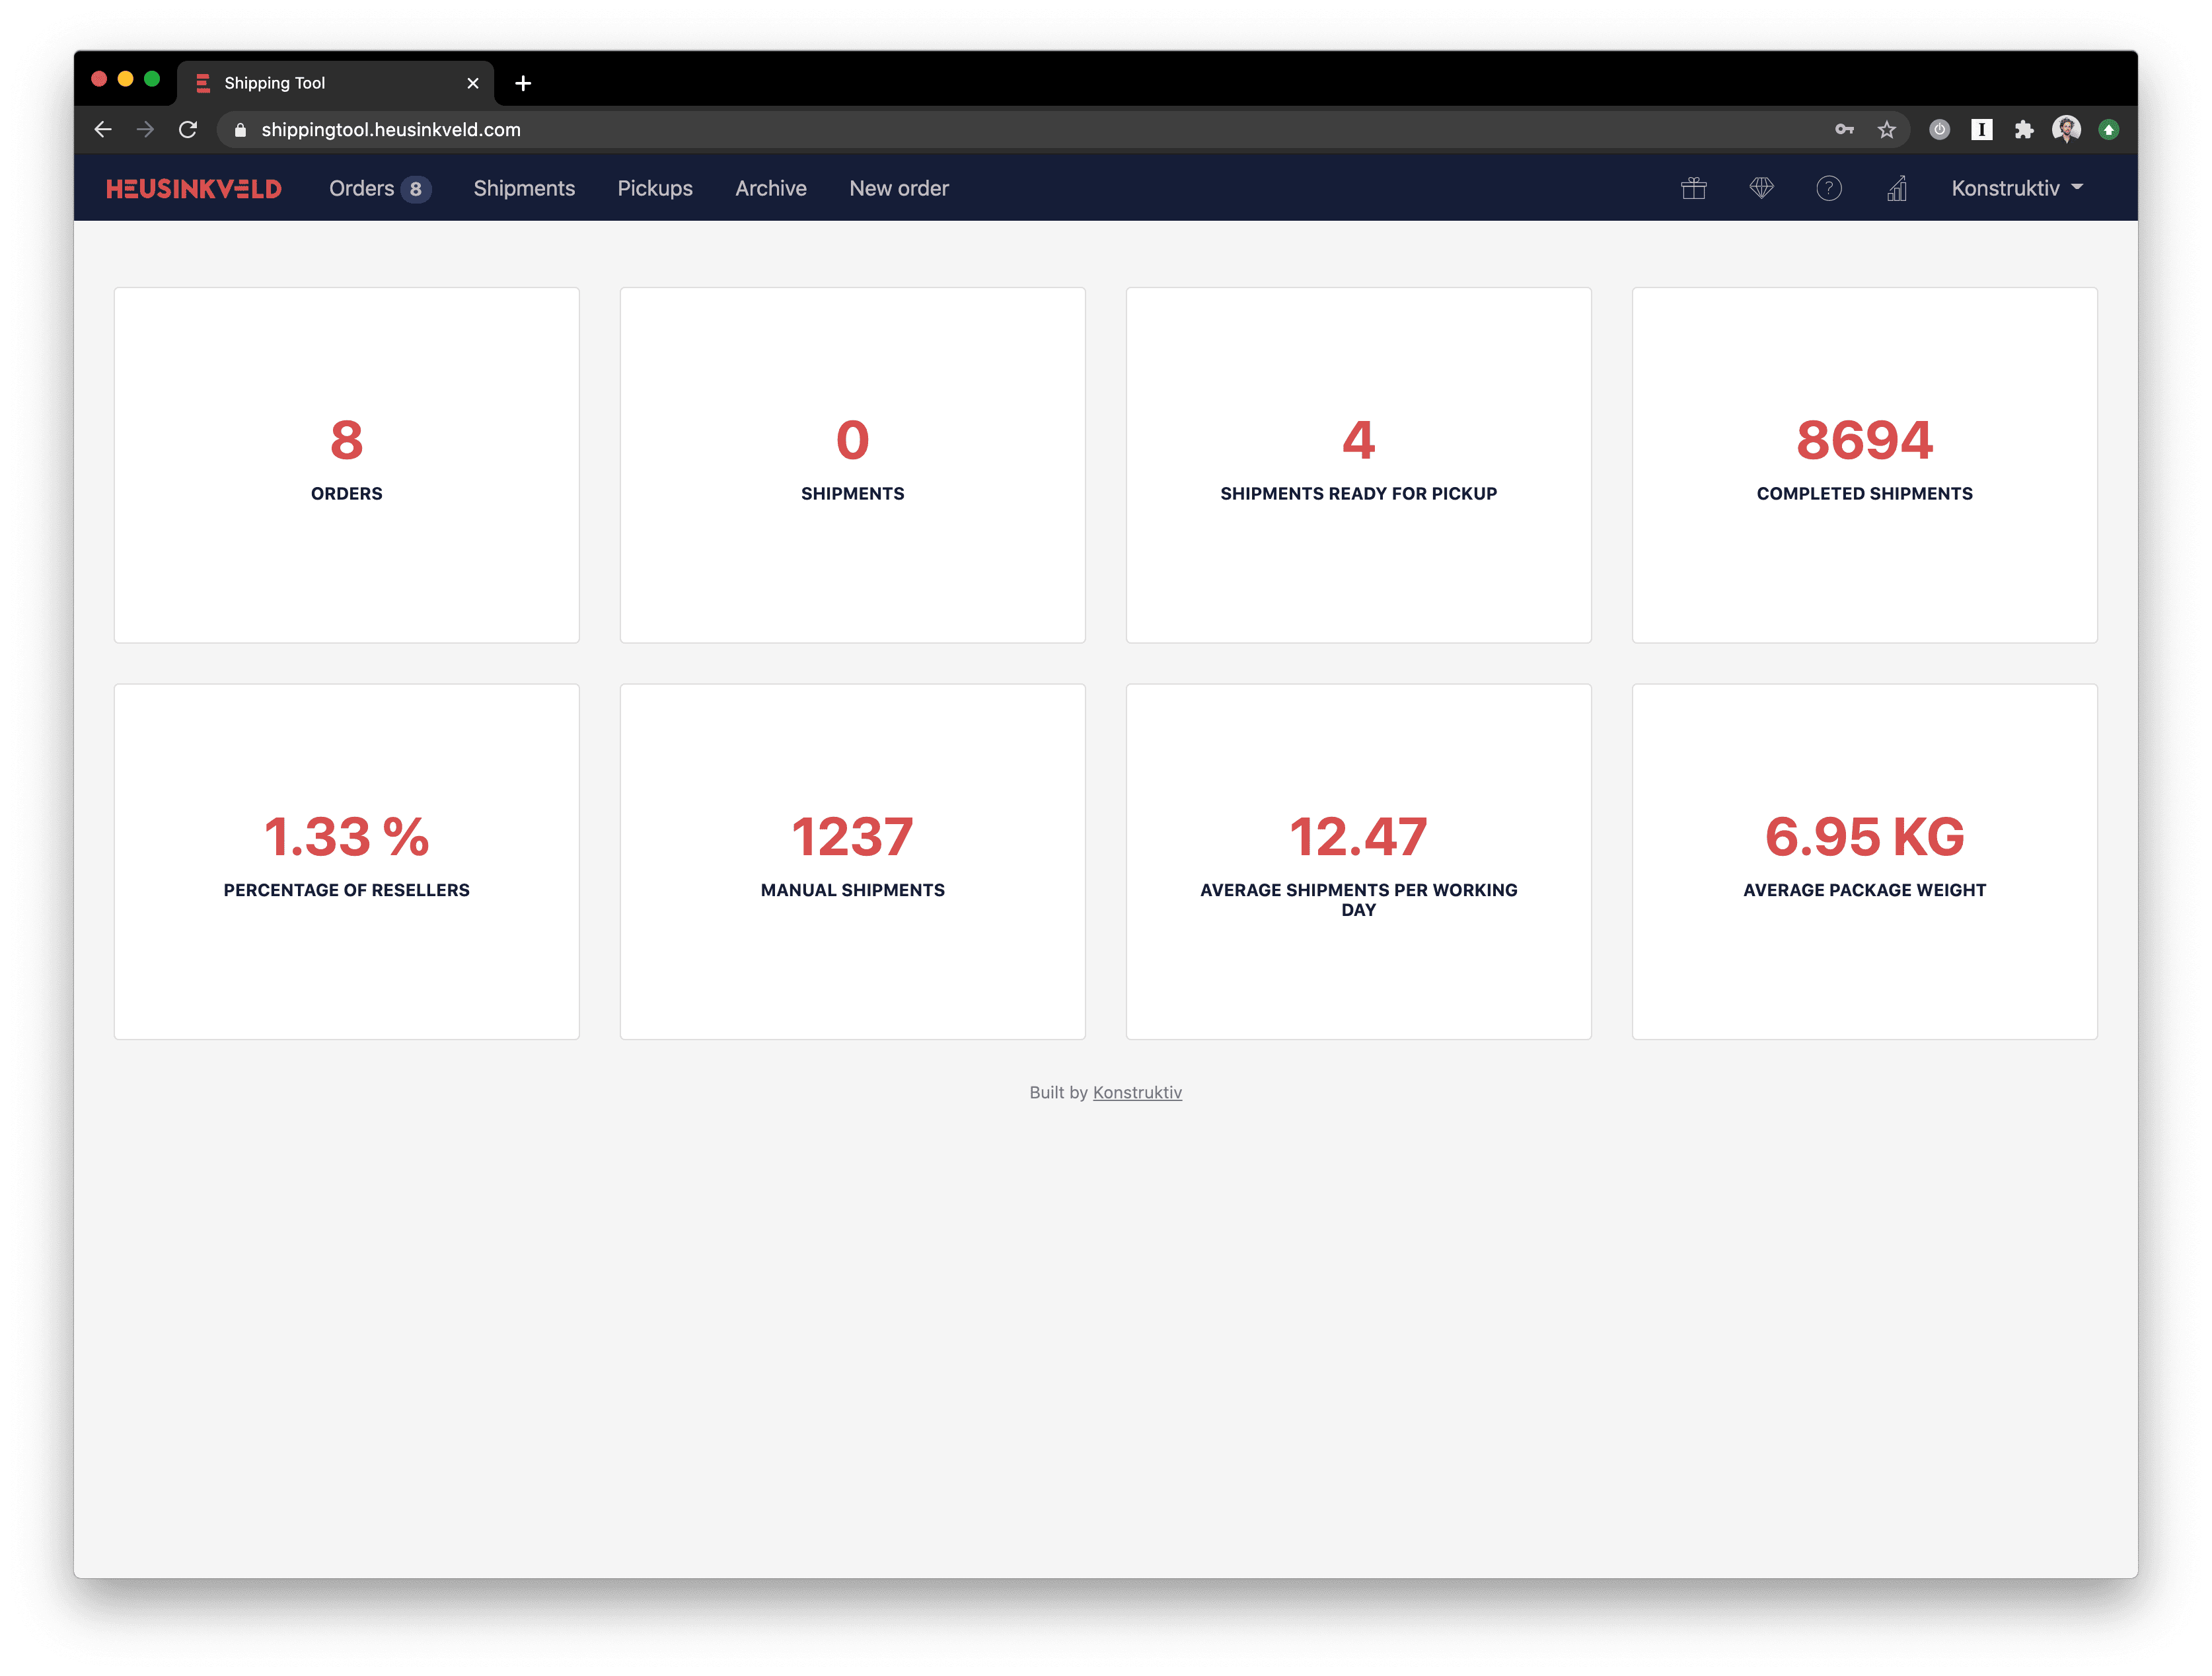This screenshot has height=1676, width=2212.
Task: Click the saved password key icon
Action: point(1844,130)
